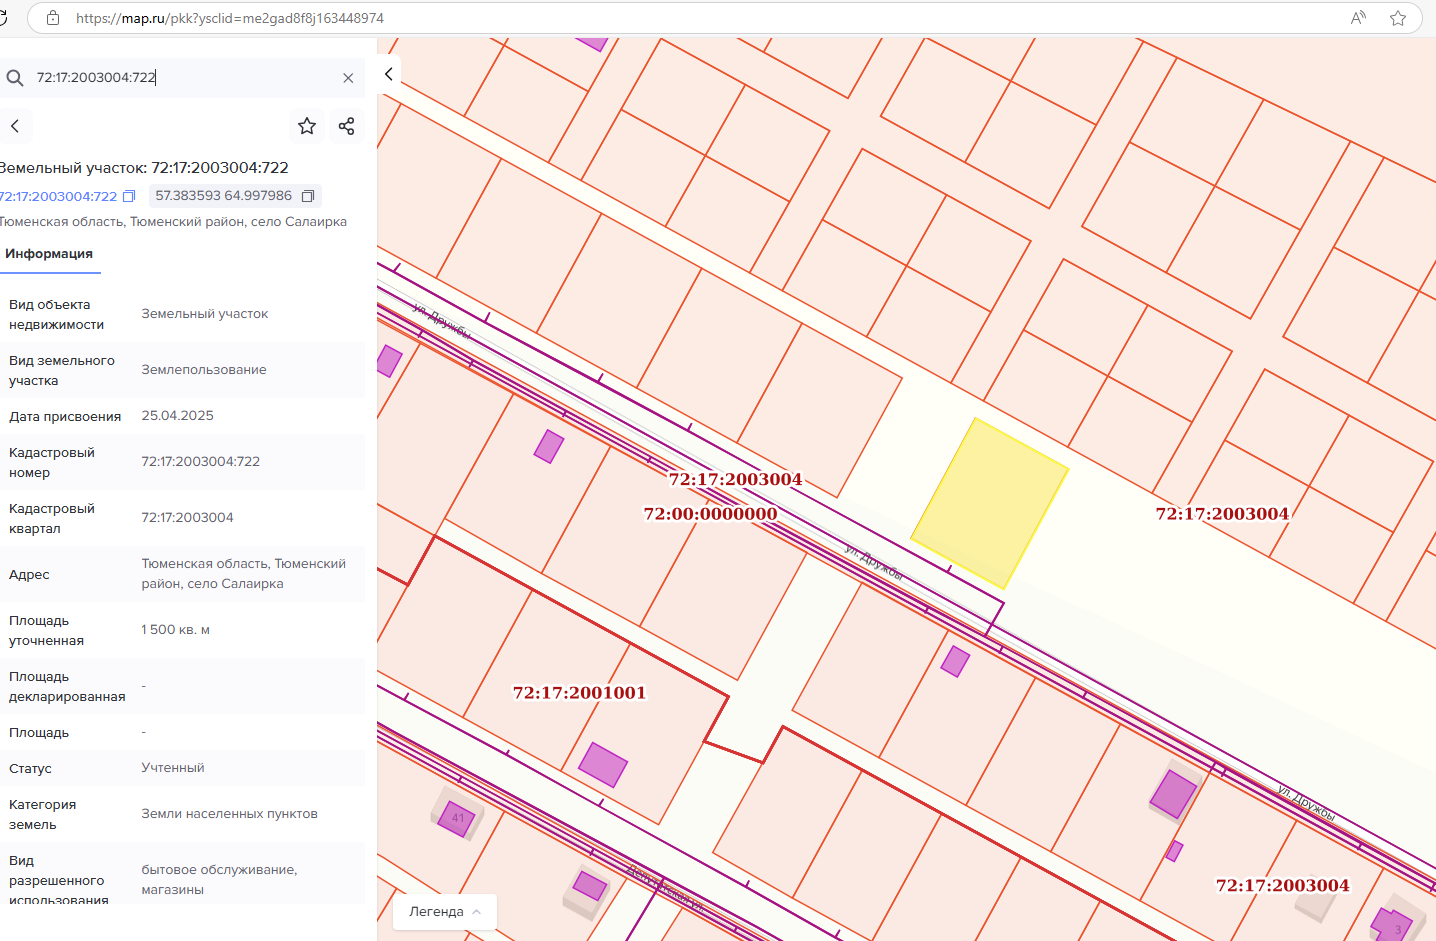
Task: Click the heading Земельный участок: 72:17:2003004:722
Action: coord(144,168)
